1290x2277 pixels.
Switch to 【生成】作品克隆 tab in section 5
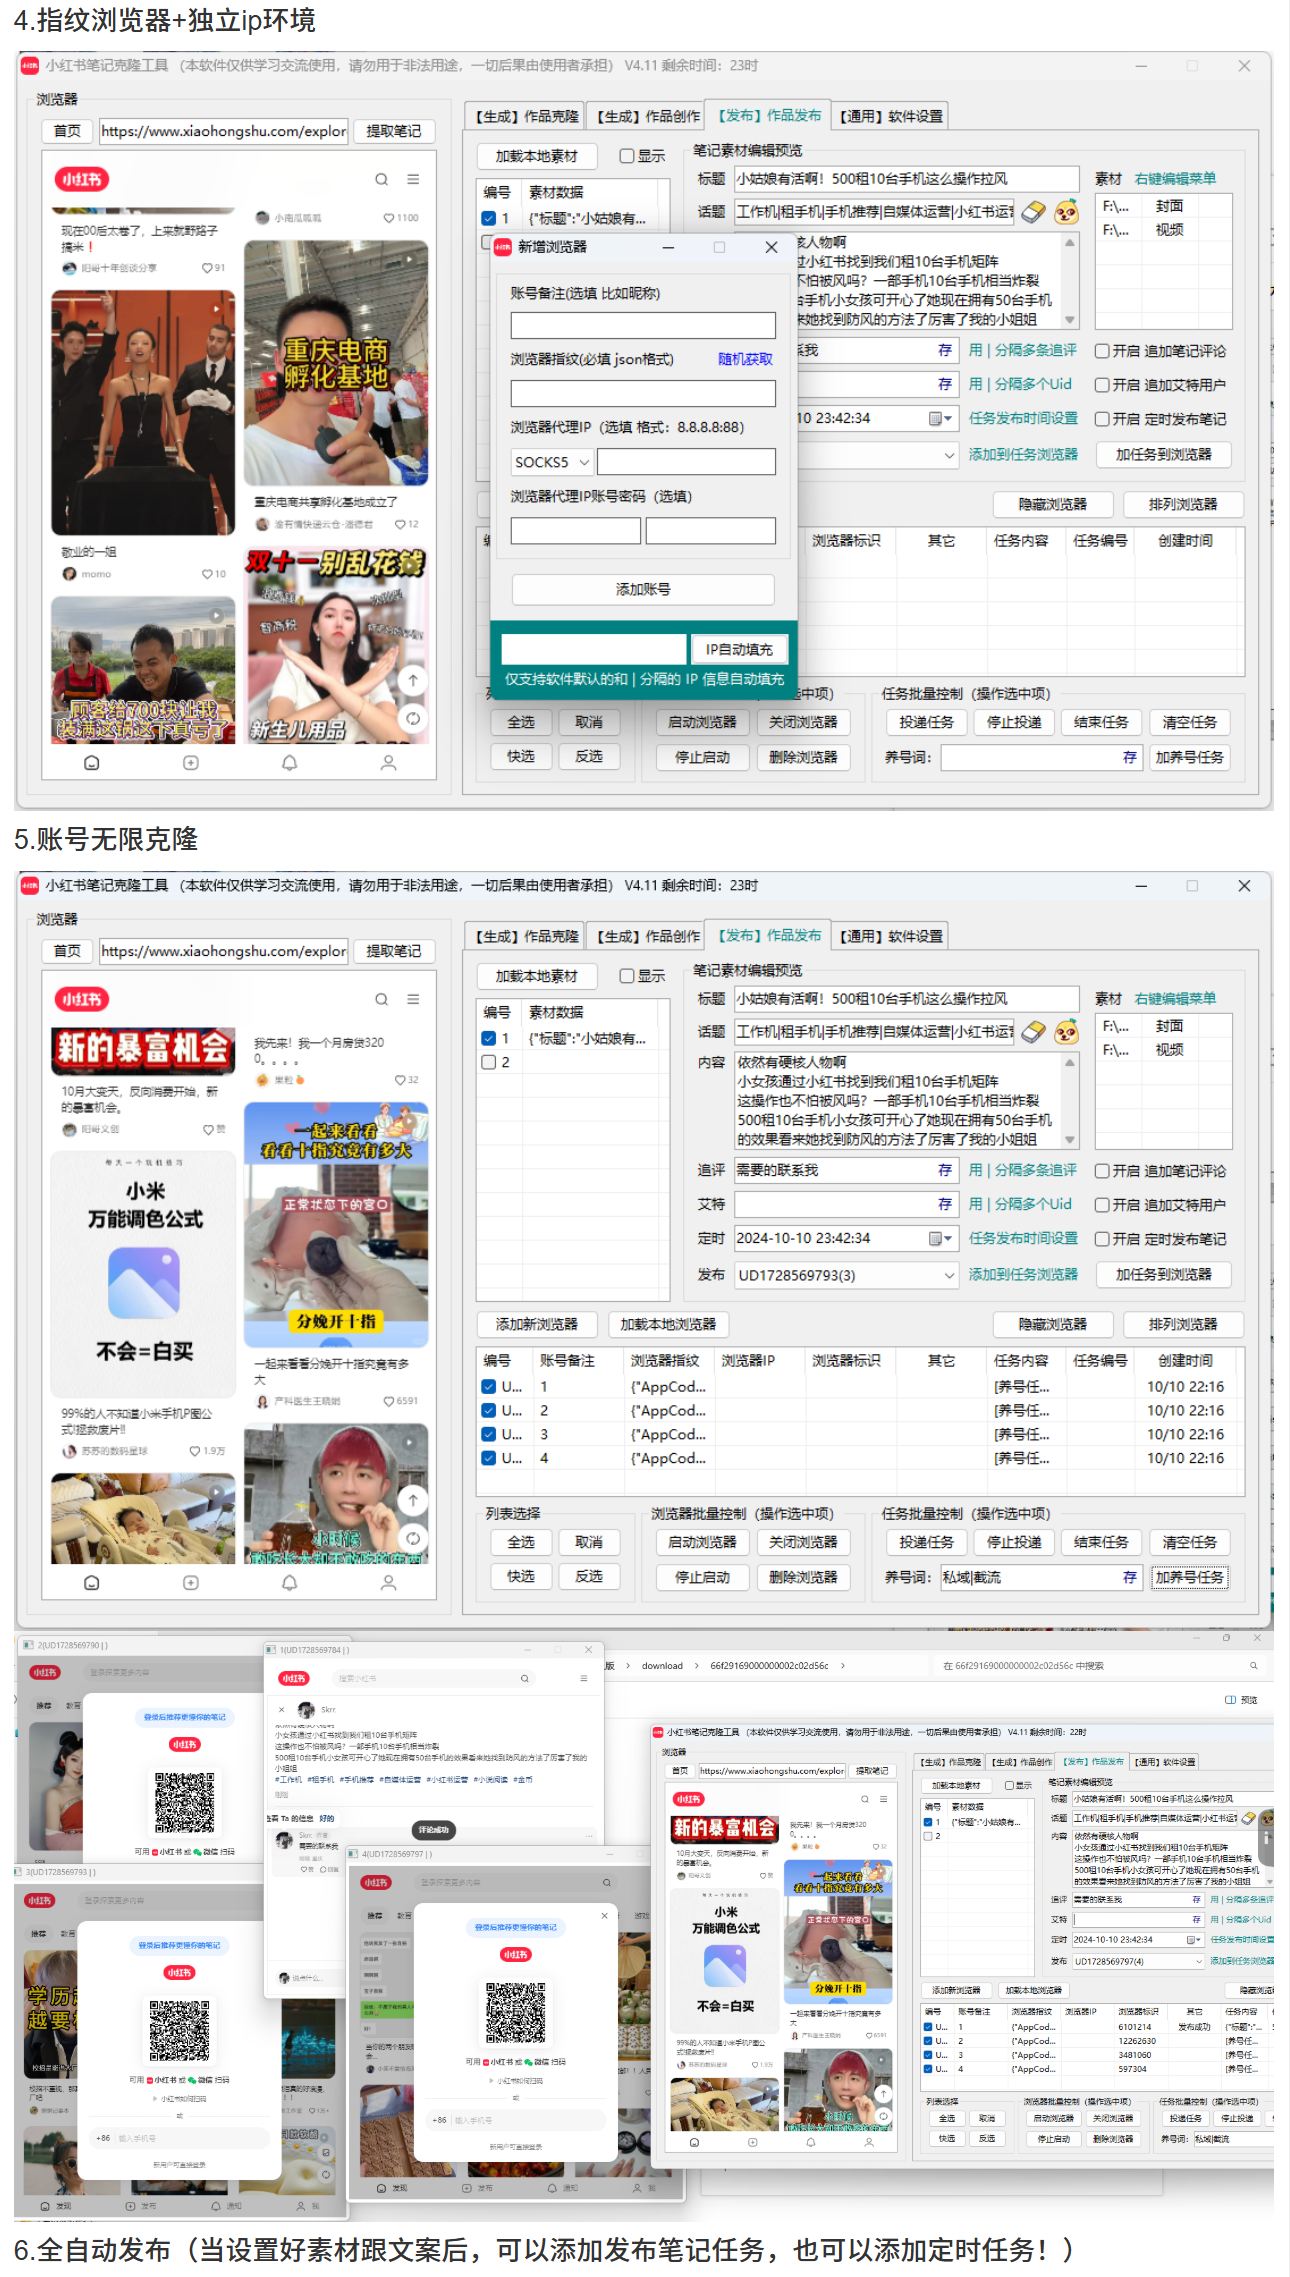(526, 936)
